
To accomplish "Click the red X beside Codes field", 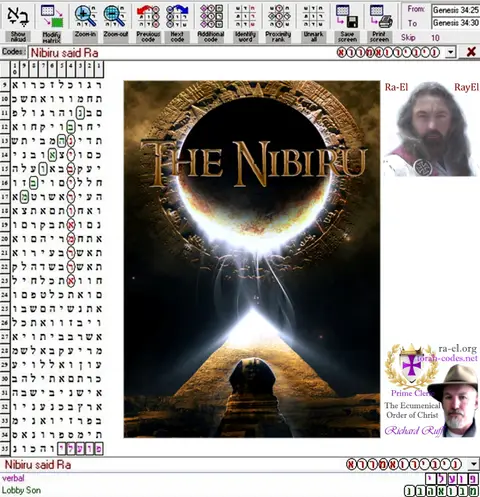I will click(471, 52).
